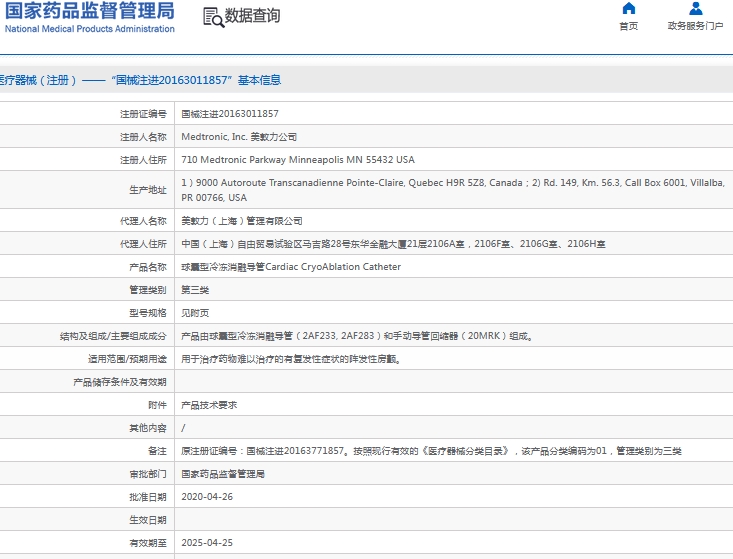
Task: Click the 首页 text label
Action: click(x=629, y=26)
